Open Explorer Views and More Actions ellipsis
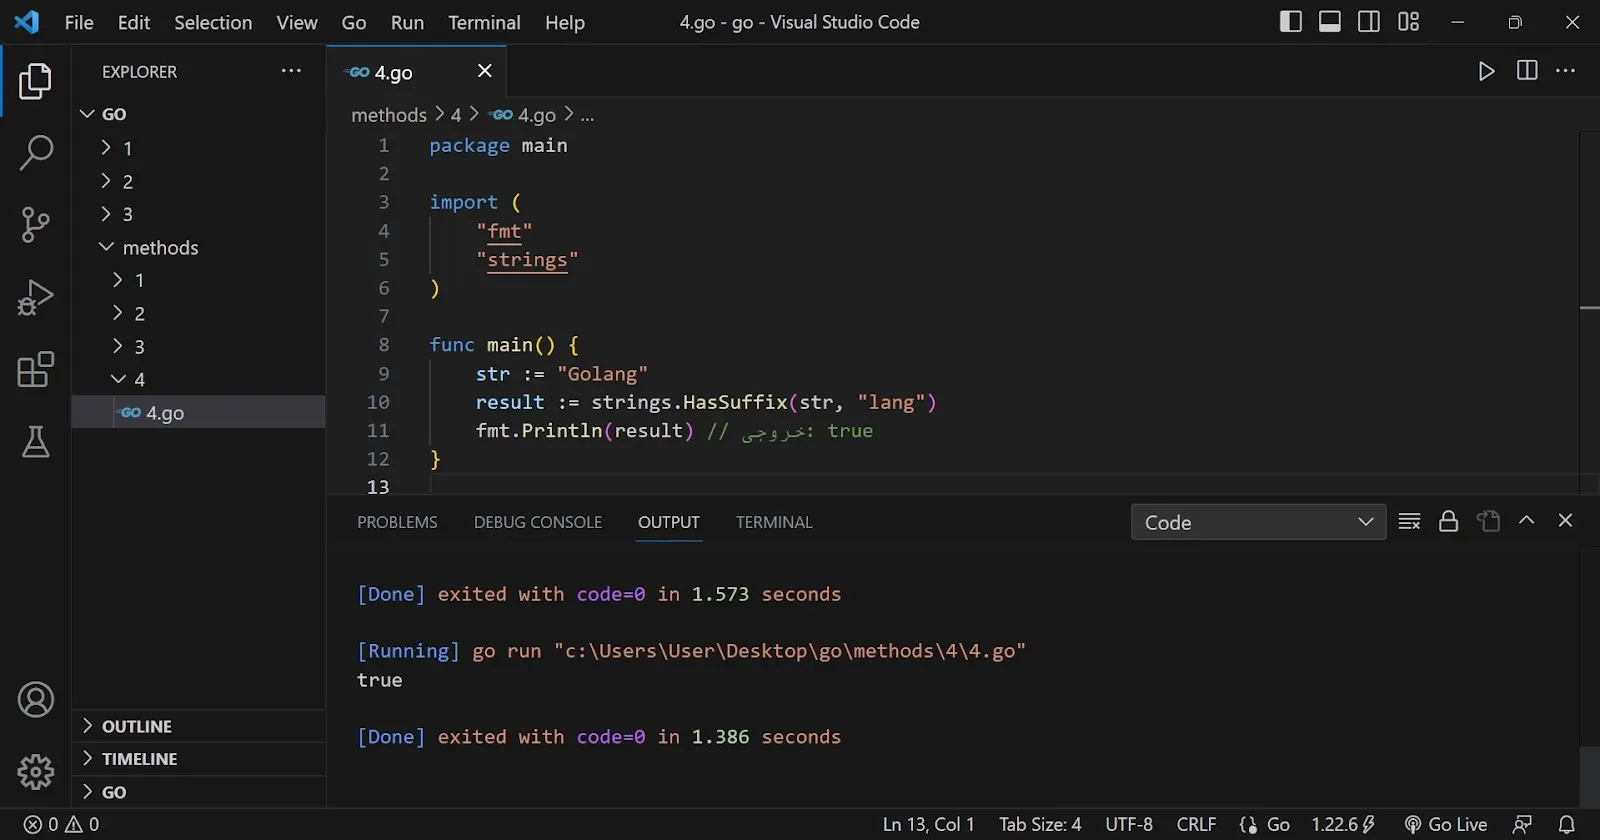Screen dimensions: 1600x840 pos(291,71)
